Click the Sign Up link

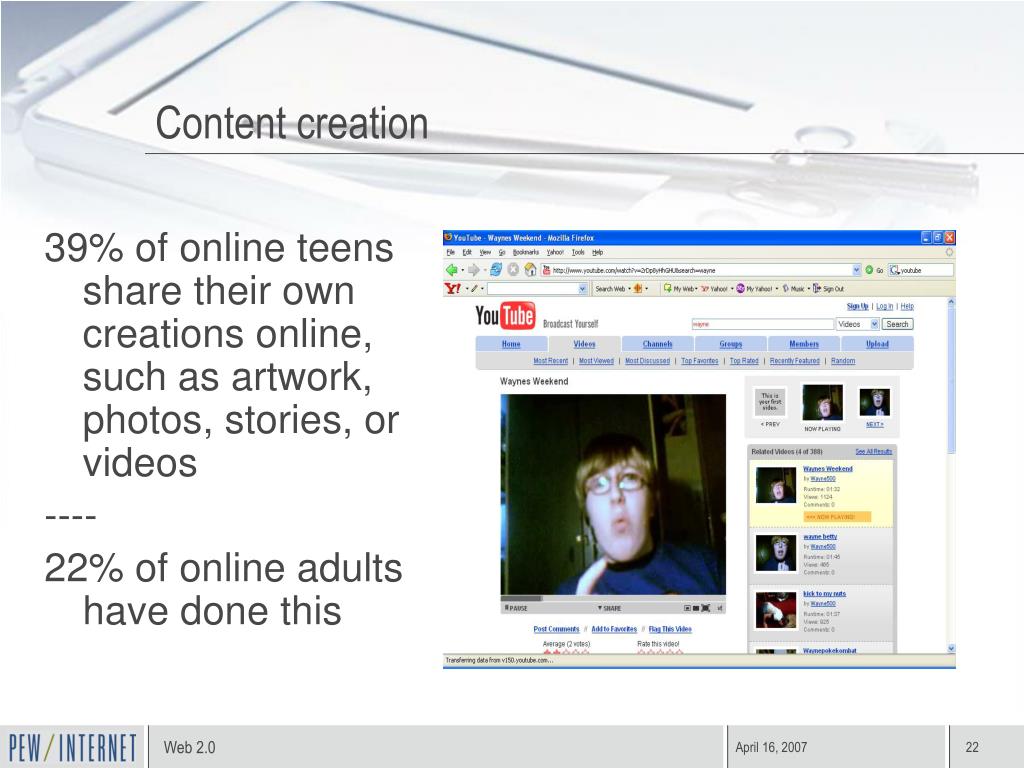click(857, 306)
